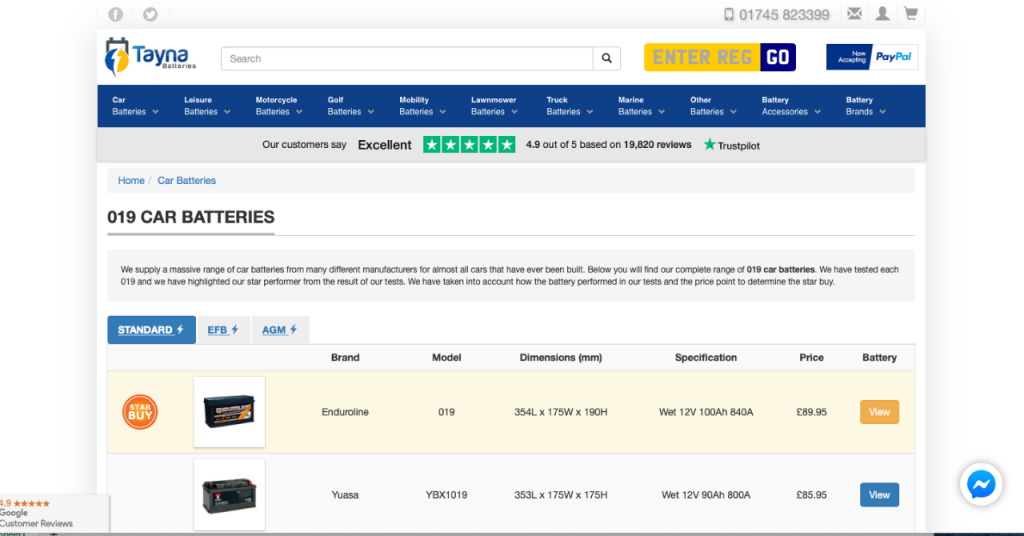Click the Brand column header
Screen dimensions: 1024x536
tap(345, 358)
